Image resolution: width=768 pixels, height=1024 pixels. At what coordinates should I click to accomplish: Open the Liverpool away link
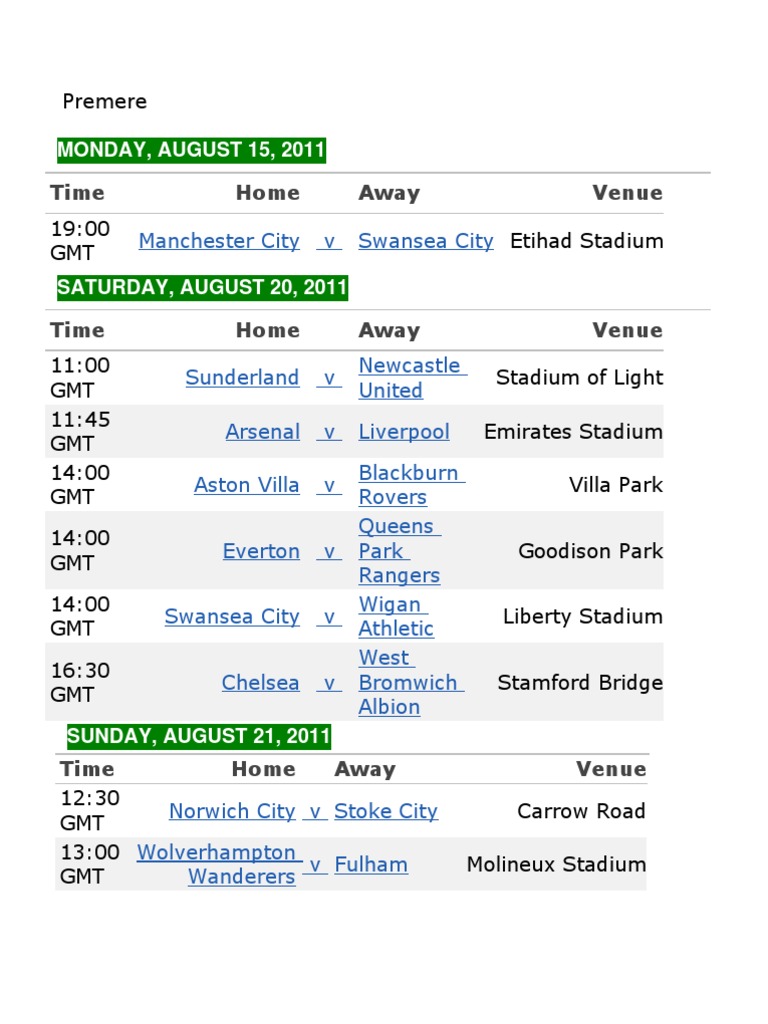tap(404, 432)
